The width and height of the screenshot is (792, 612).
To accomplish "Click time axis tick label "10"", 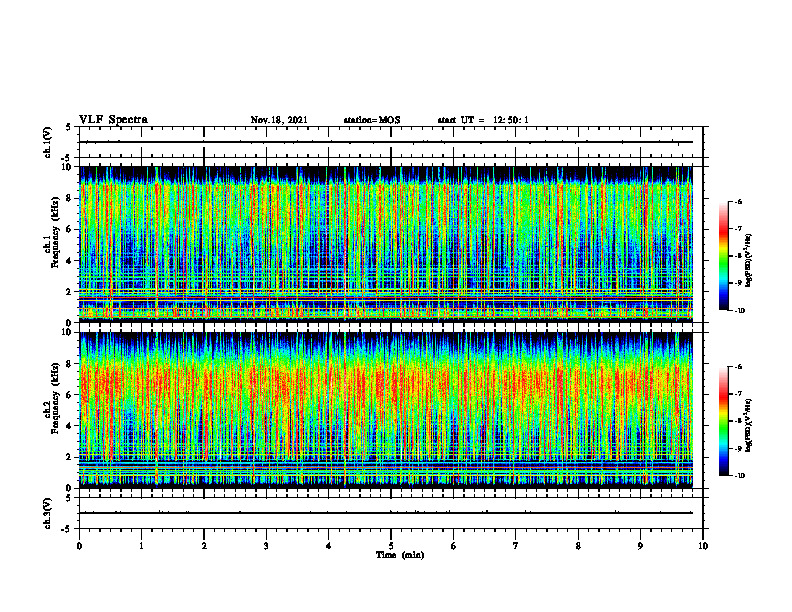I will pos(703,546).
